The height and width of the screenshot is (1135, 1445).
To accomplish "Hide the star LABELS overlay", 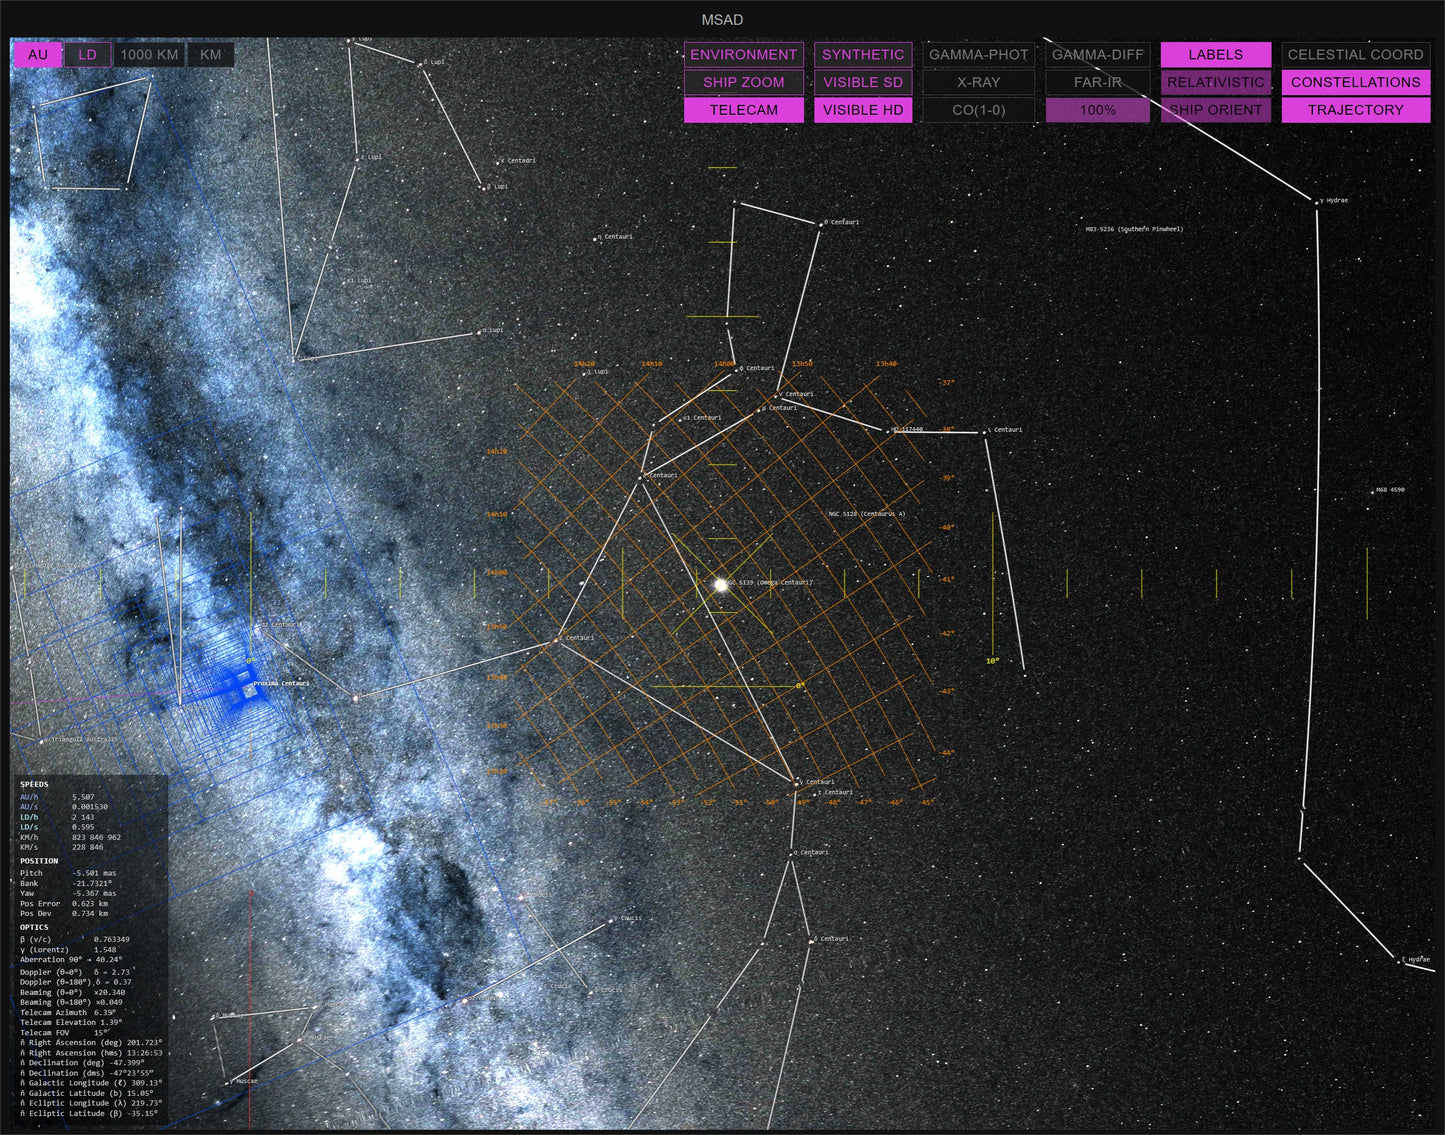I will point(1215,55).
